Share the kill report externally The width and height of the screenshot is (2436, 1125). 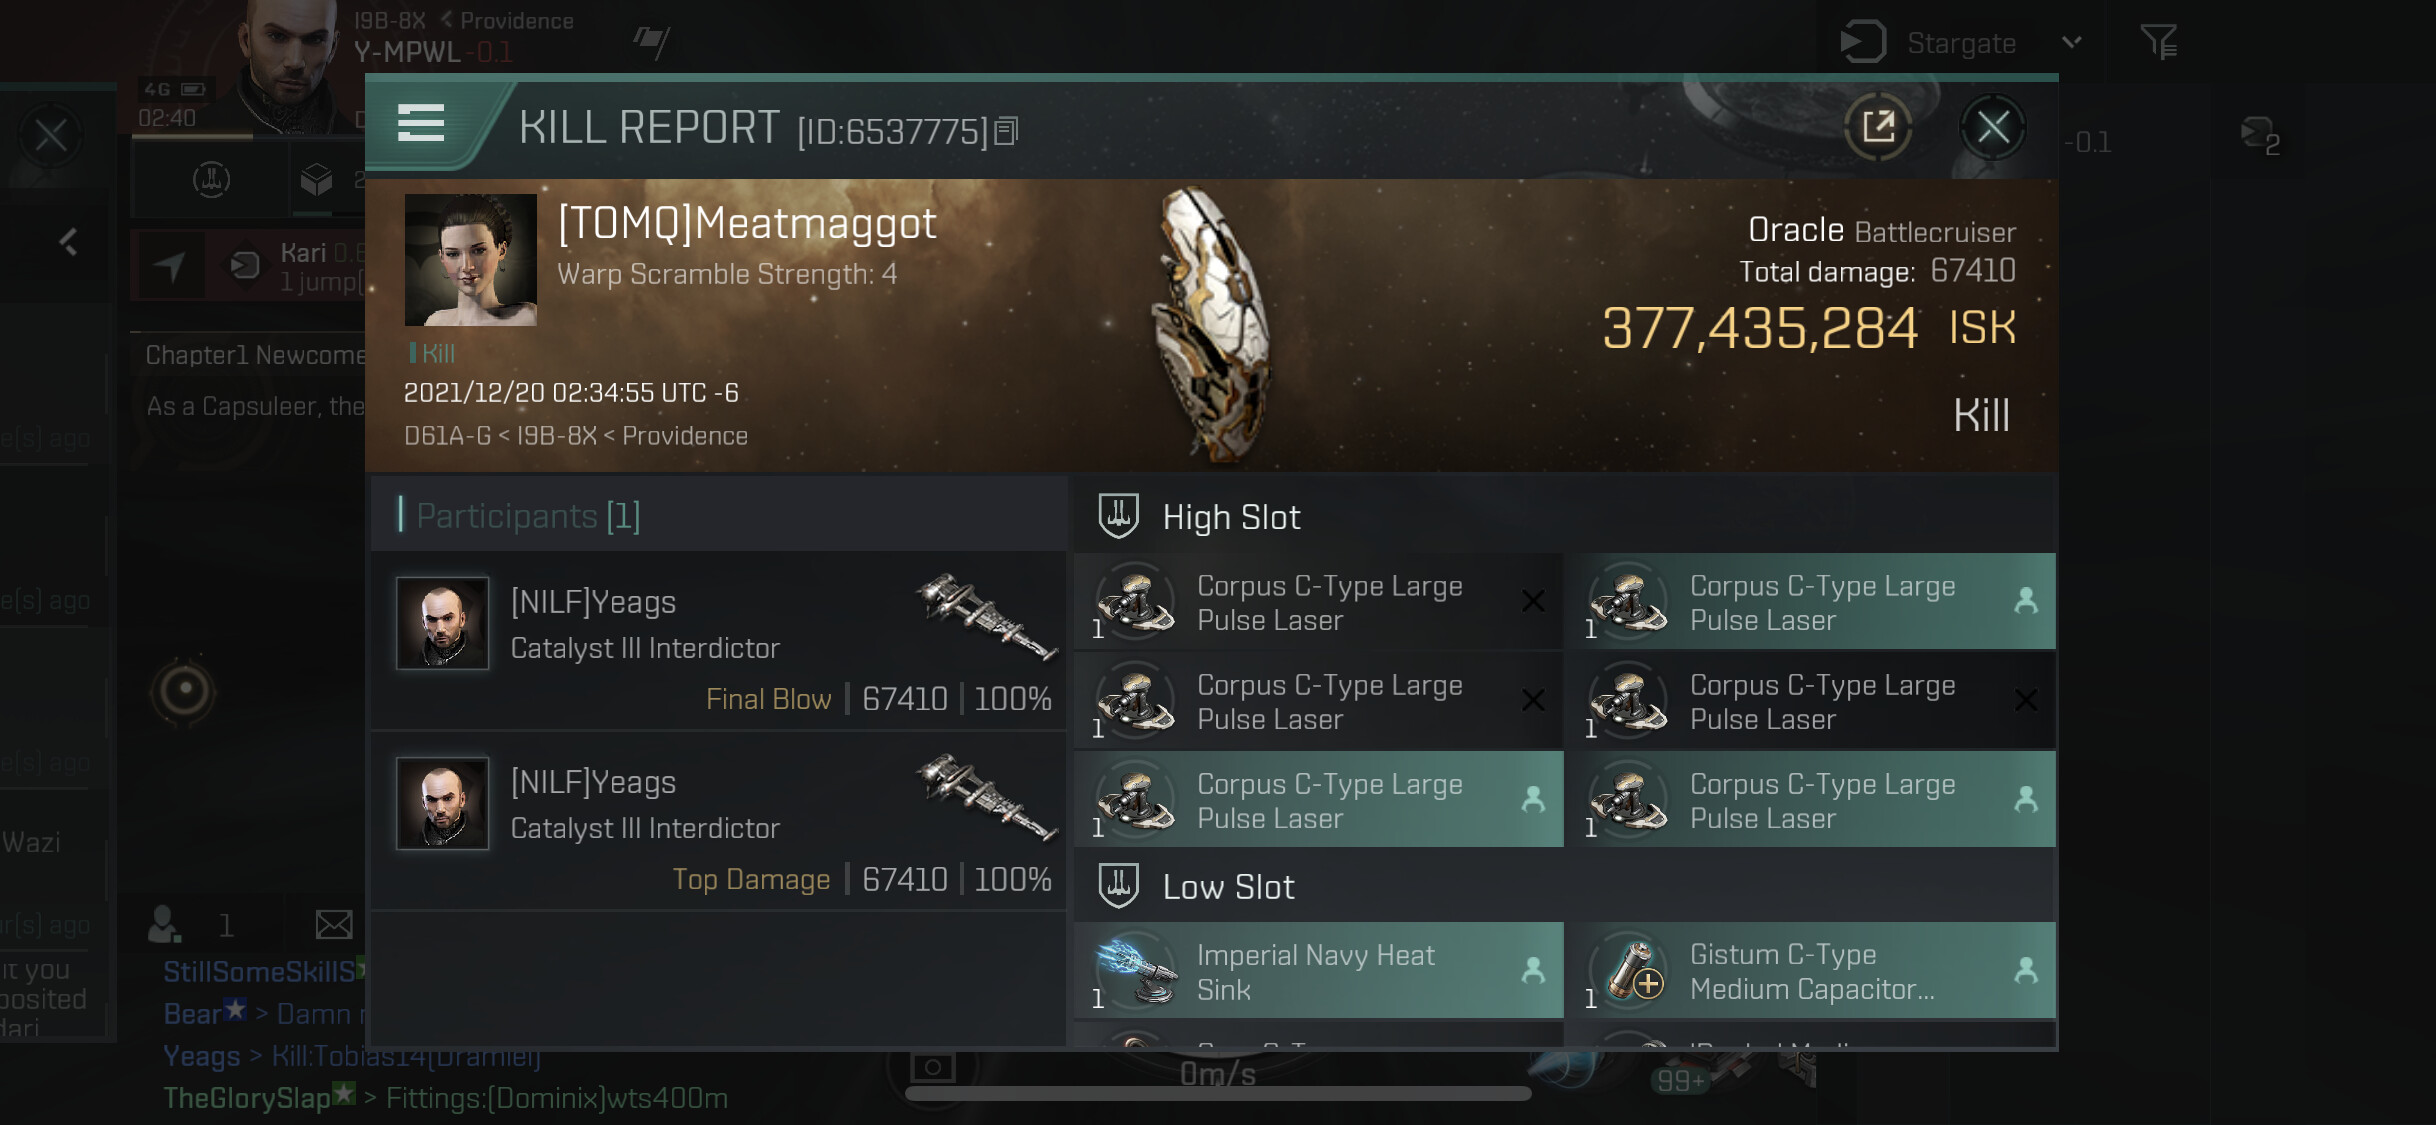(x=1877, y=127)
